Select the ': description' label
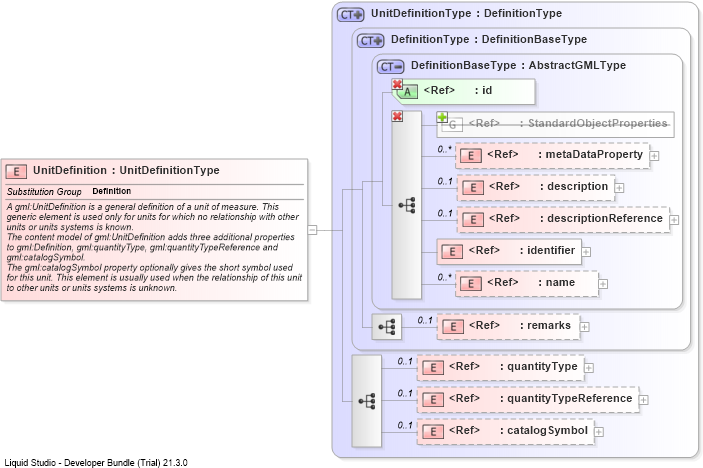This screenshot has width=703, height=468. 574,186
